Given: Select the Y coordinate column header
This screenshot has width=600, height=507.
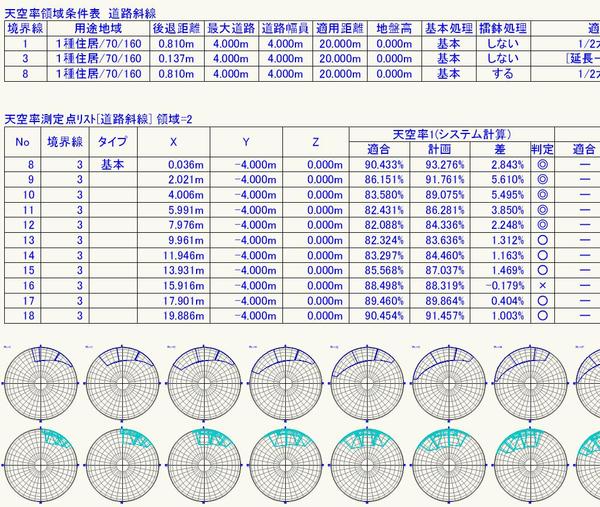Looking at the screenshot, I should click(246, 142).
